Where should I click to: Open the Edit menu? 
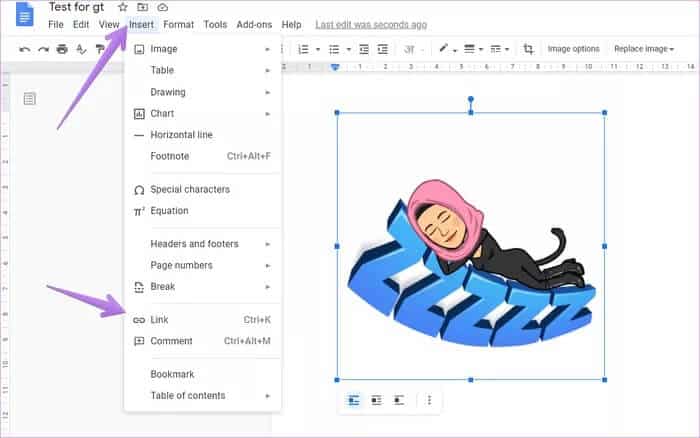click(81, 25)
